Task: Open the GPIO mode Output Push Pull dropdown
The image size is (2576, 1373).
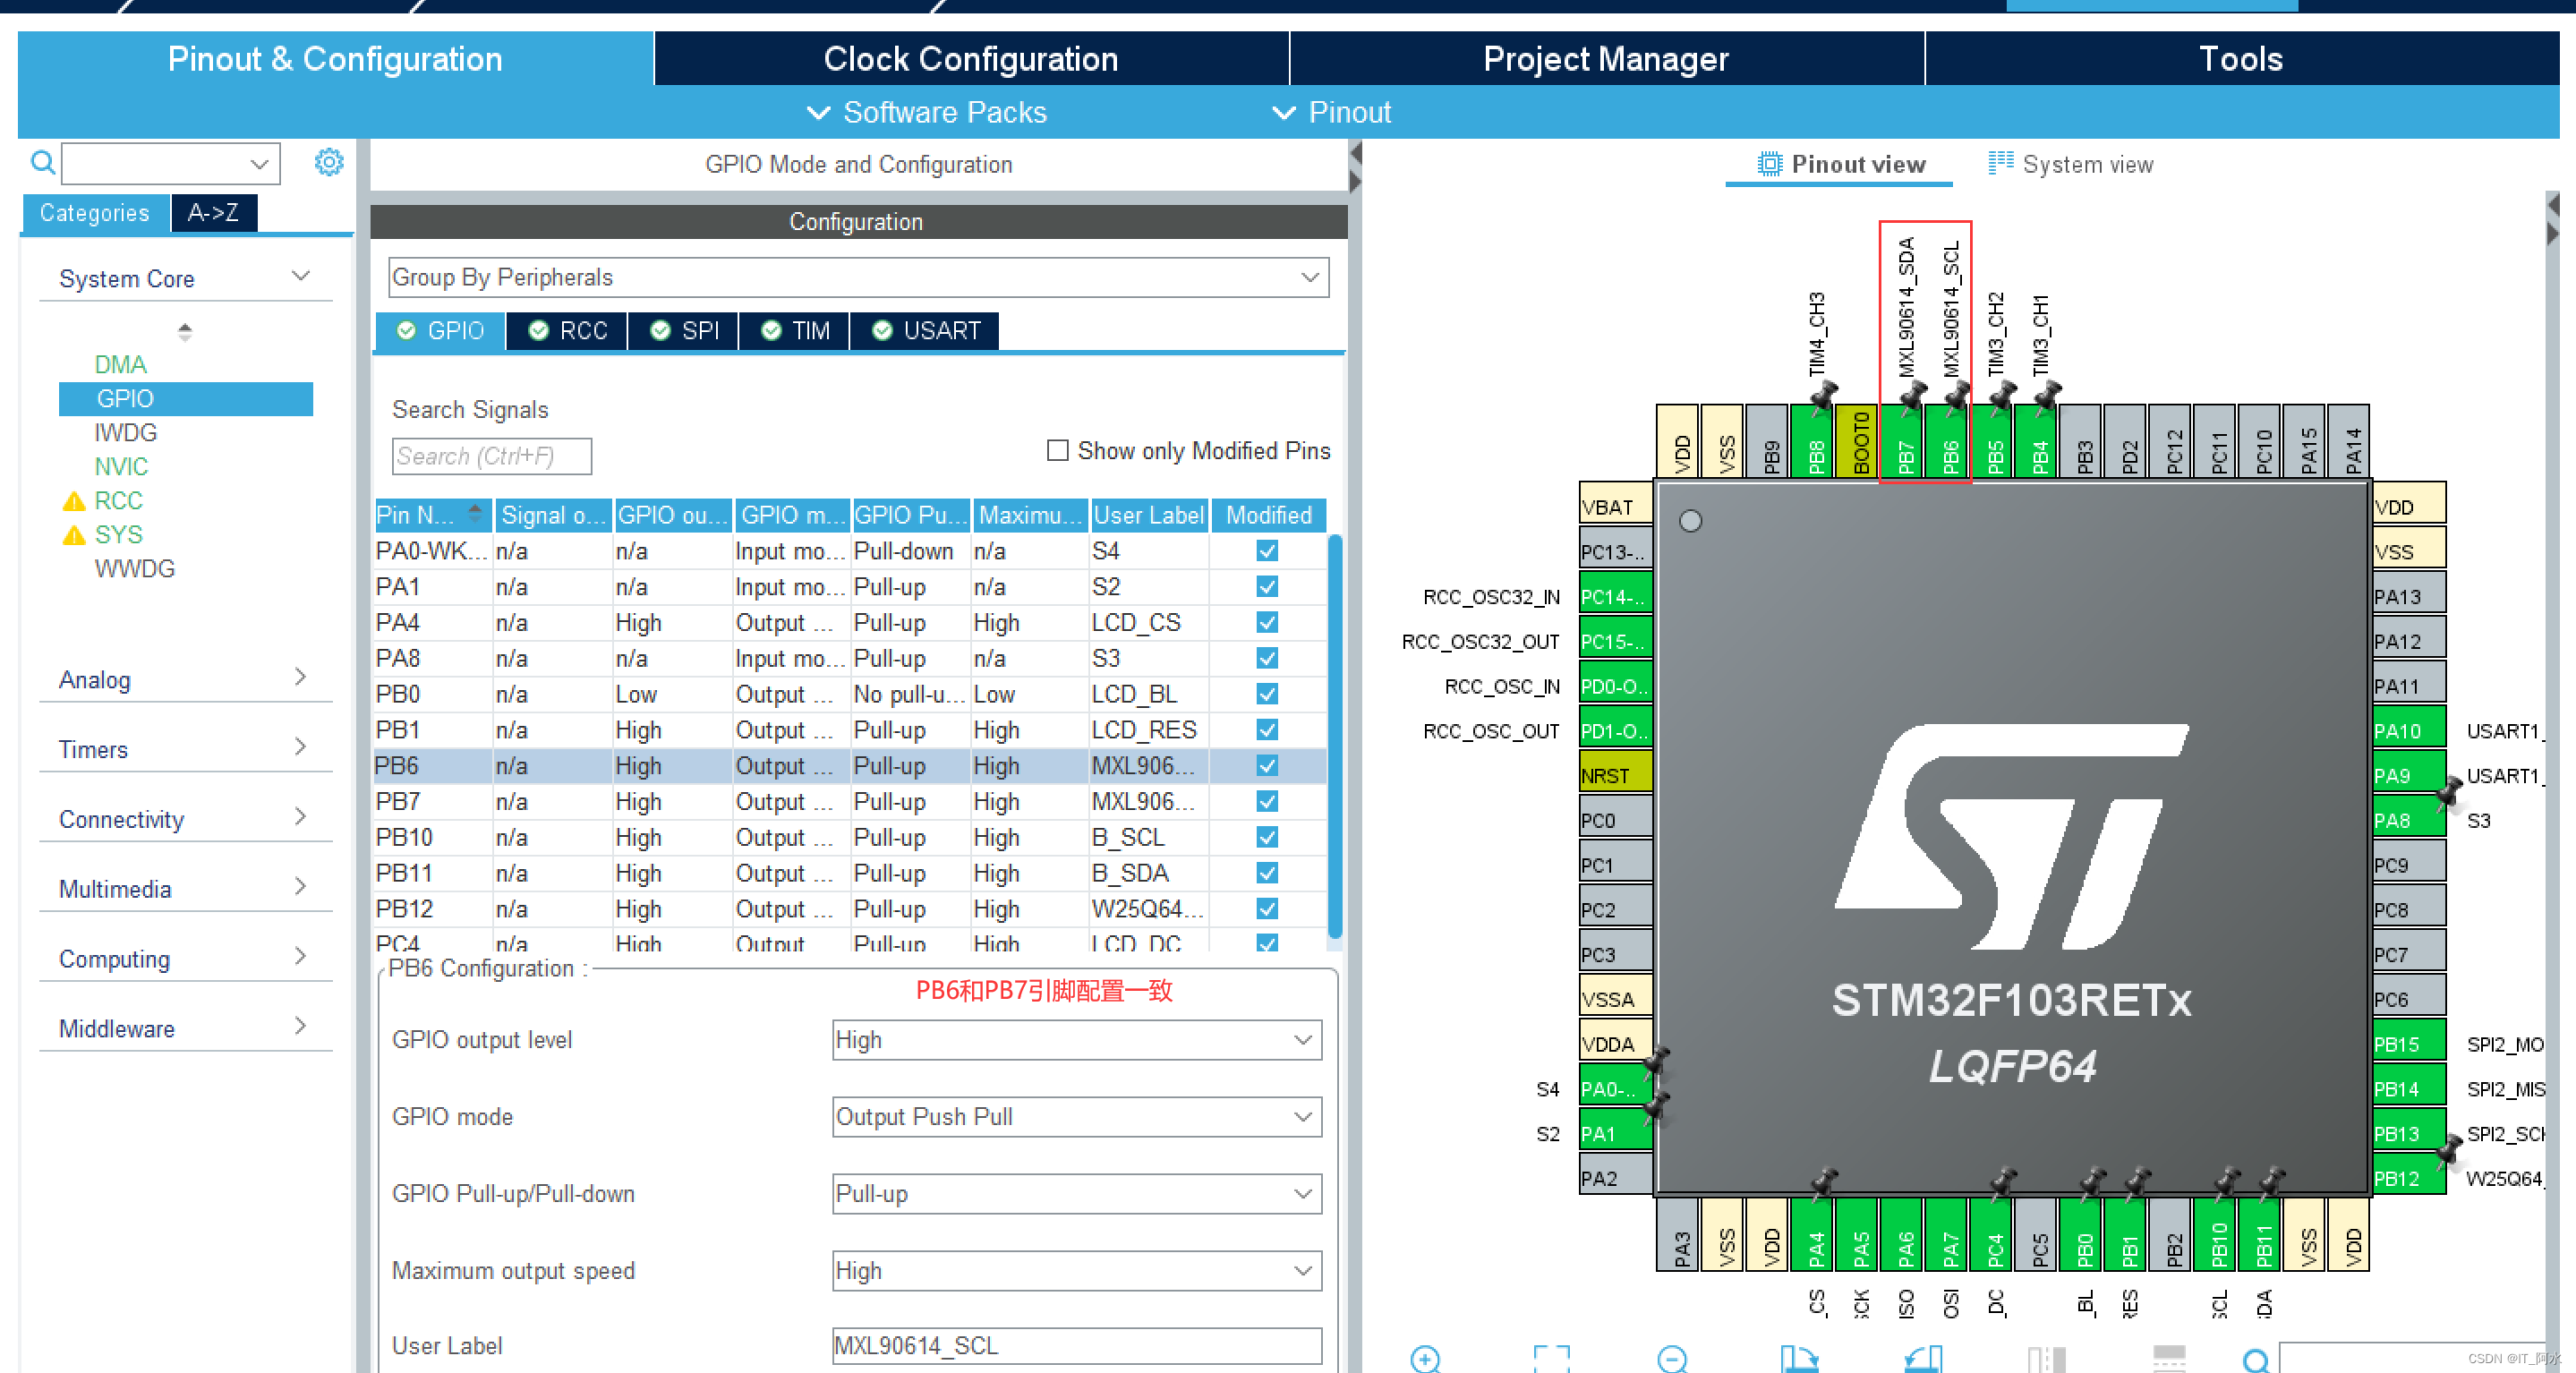Action: 1076,1116
